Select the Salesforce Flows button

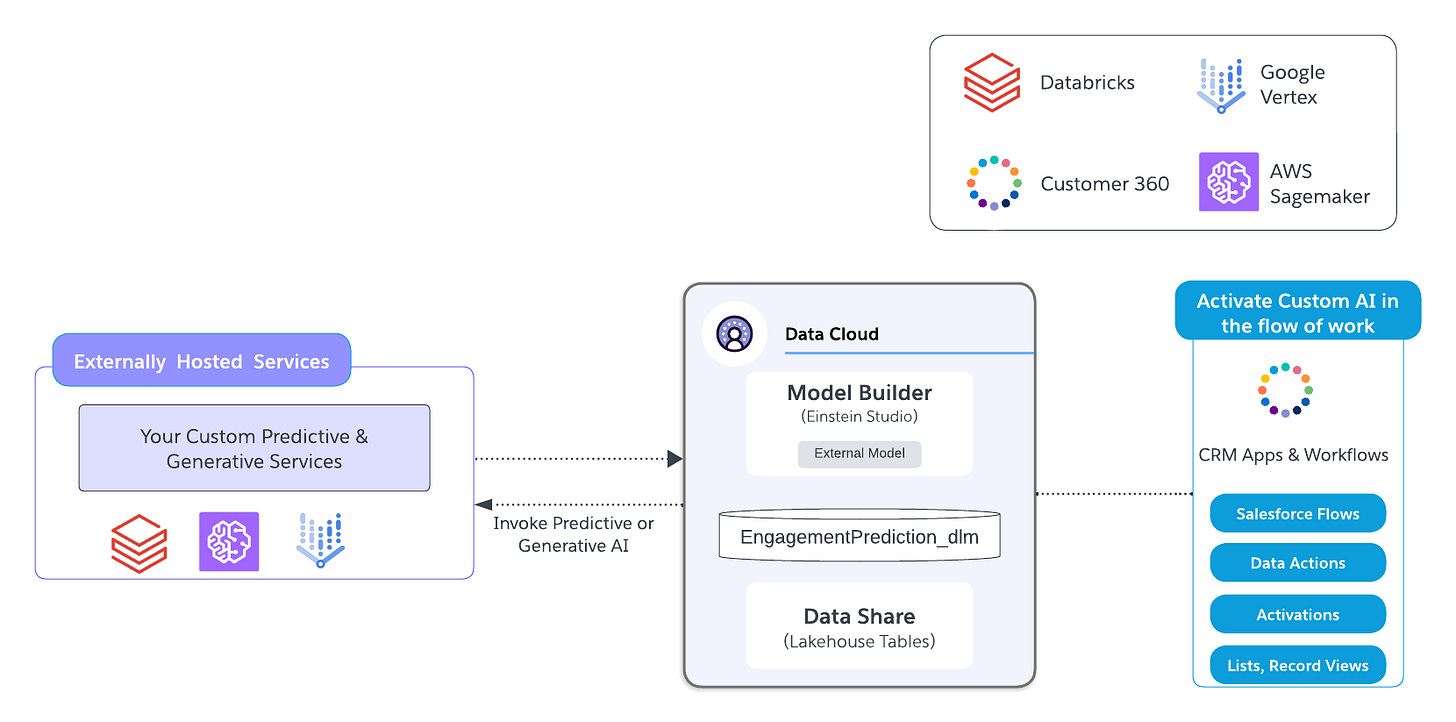pyautogui.click(x=1298, y=513)
